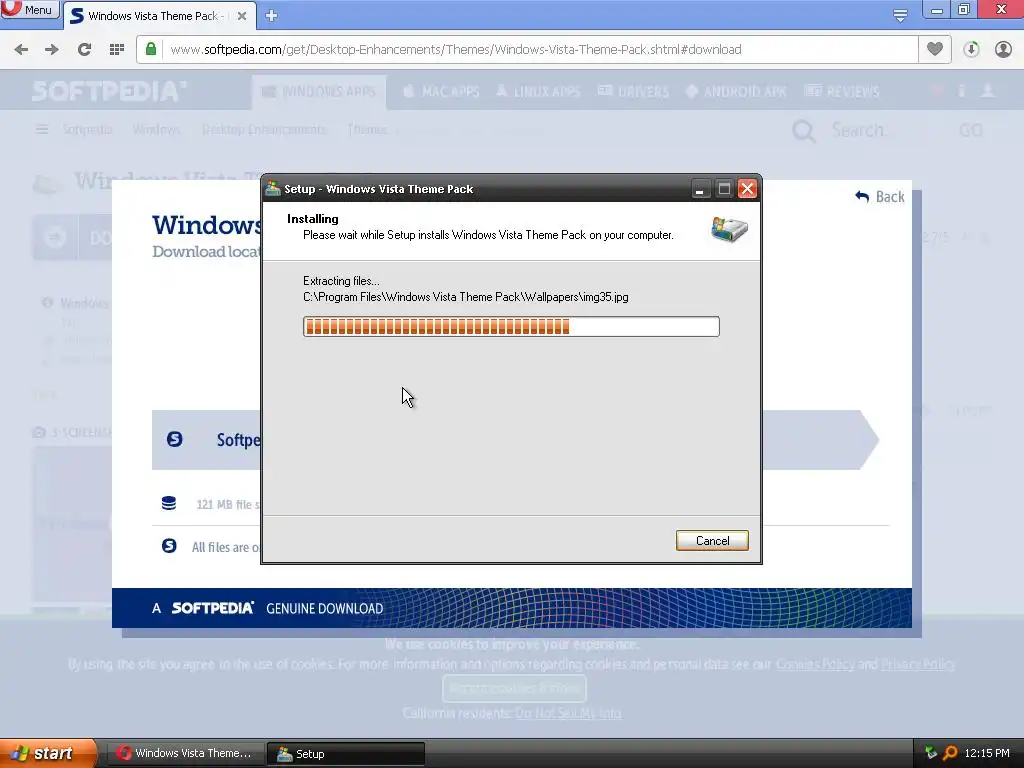
Task: Close the Setup dialog with red X
Action: point(747,189)
